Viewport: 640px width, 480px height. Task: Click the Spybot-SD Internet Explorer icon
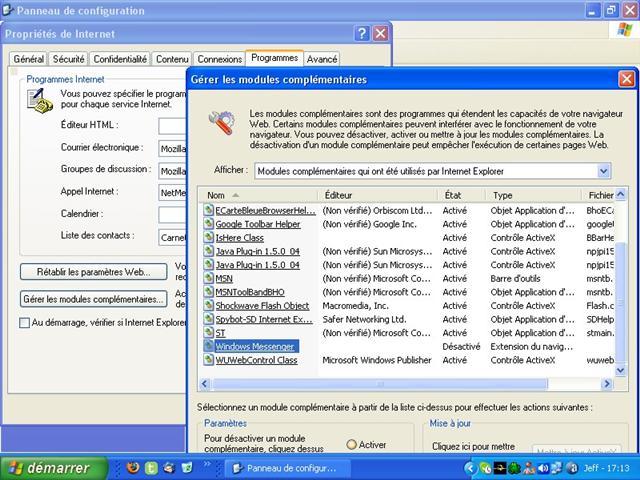[x=209, y=319]
